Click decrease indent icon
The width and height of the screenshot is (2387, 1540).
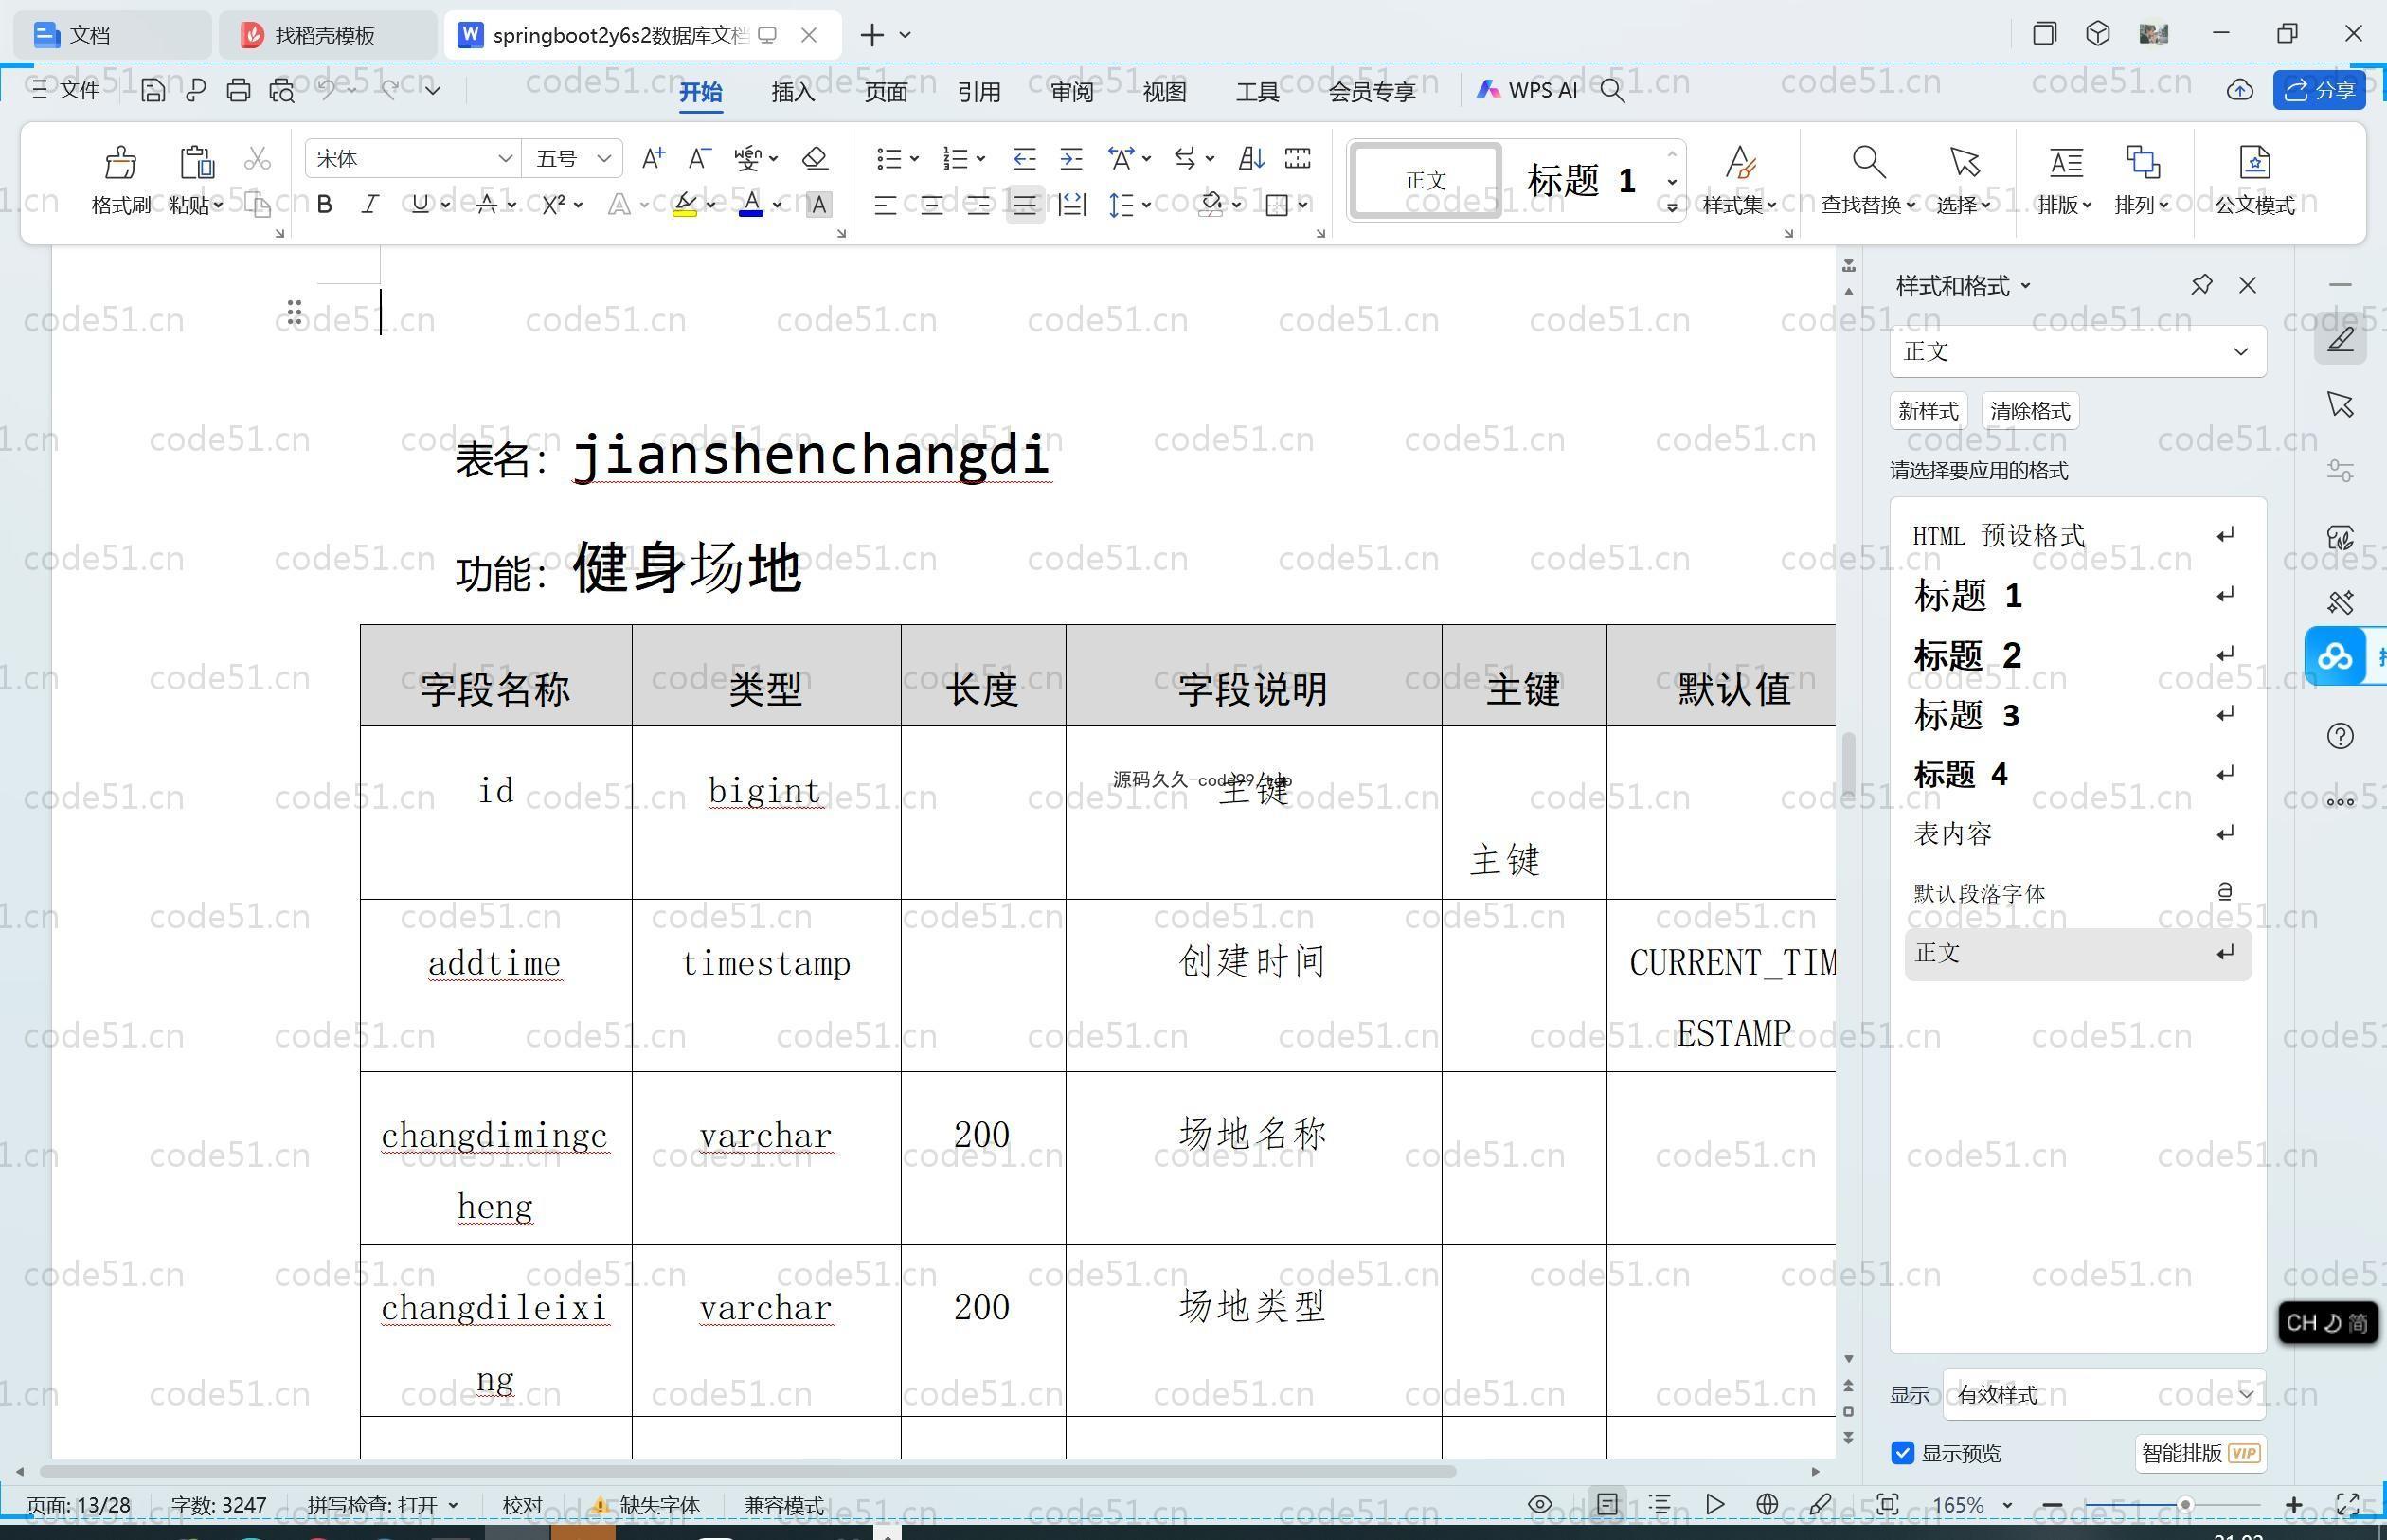pos(1024,158)
